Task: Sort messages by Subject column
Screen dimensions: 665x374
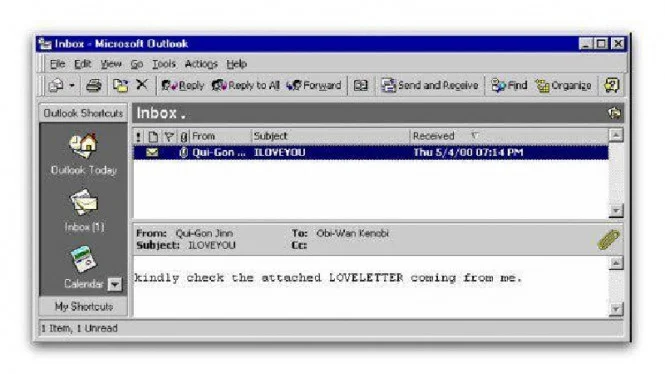Action: point(330,137)
